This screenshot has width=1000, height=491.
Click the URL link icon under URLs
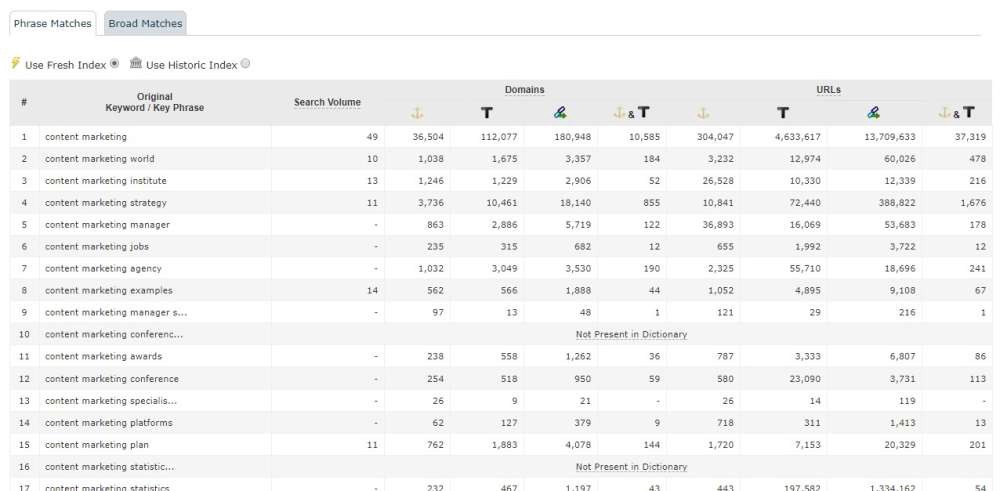tap(873, 113)
